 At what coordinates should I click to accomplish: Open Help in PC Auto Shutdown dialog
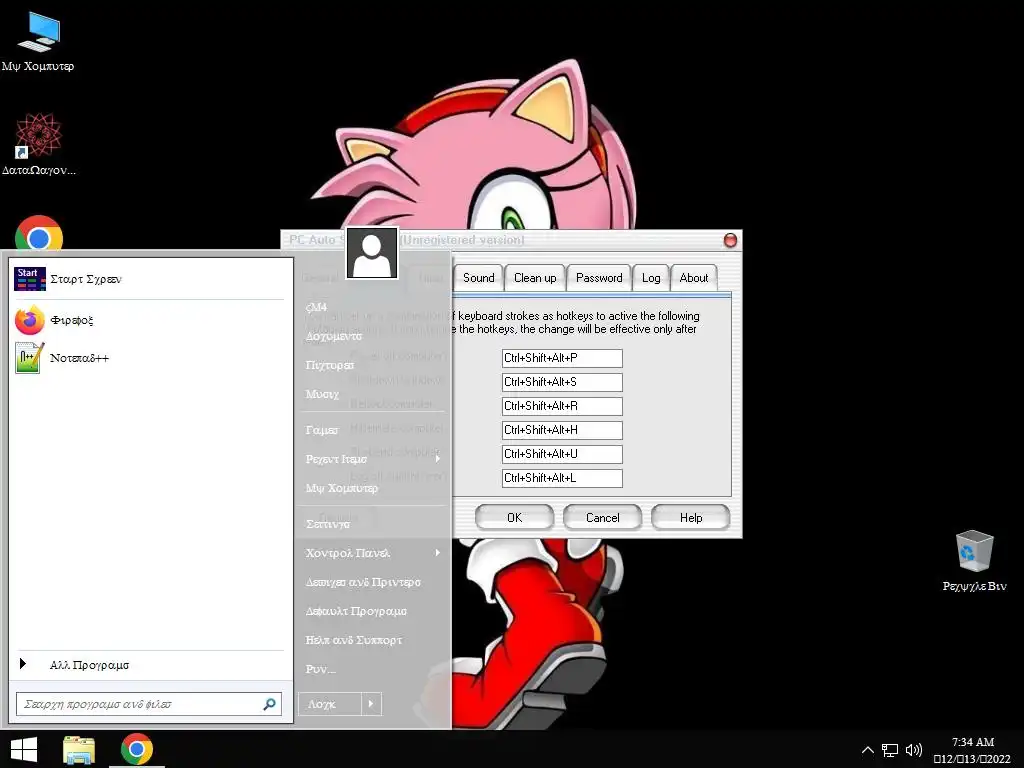690,517
